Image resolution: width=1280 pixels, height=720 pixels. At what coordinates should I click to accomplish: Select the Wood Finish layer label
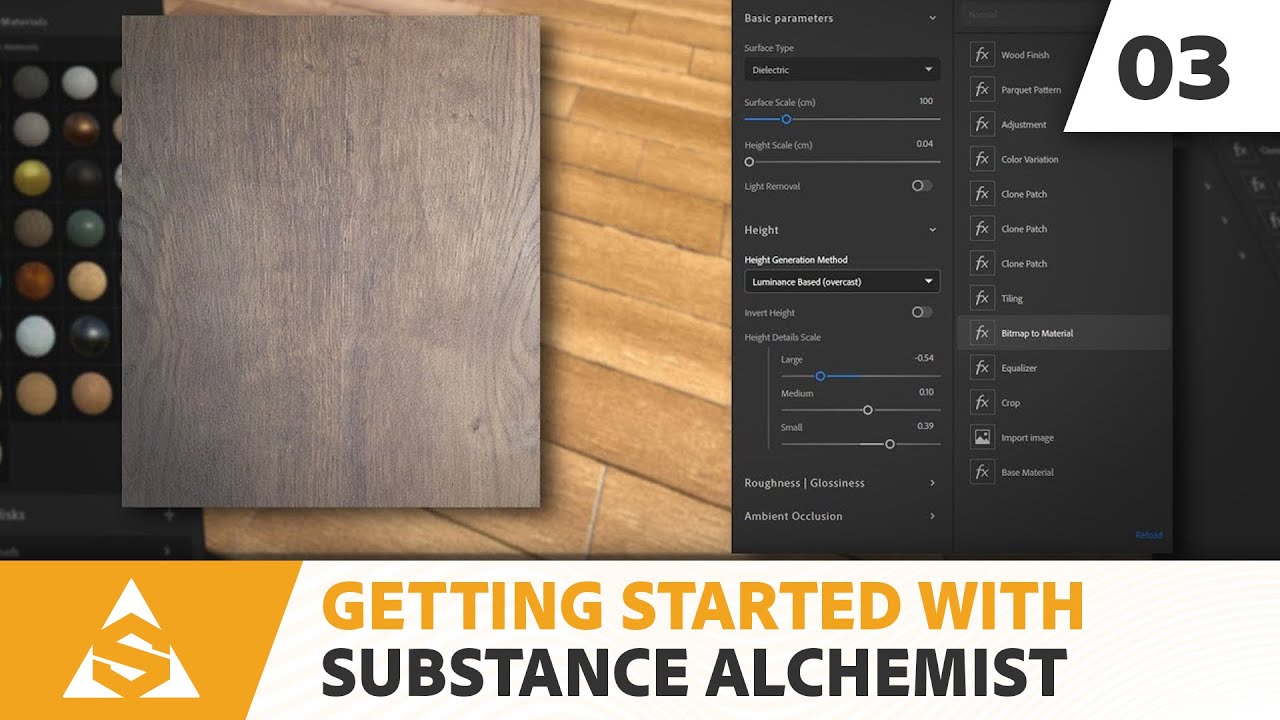[x=1025, y=55]
